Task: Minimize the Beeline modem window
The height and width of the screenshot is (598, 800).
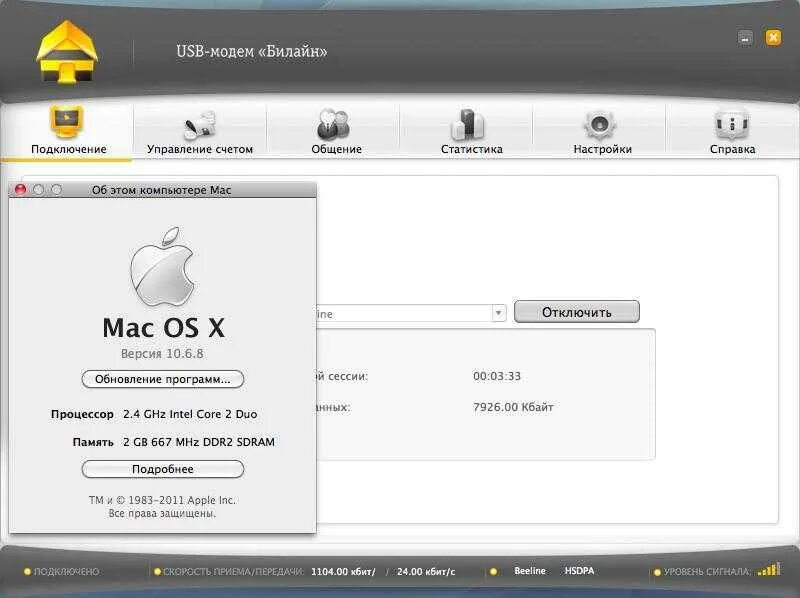Action: (745, 38)
